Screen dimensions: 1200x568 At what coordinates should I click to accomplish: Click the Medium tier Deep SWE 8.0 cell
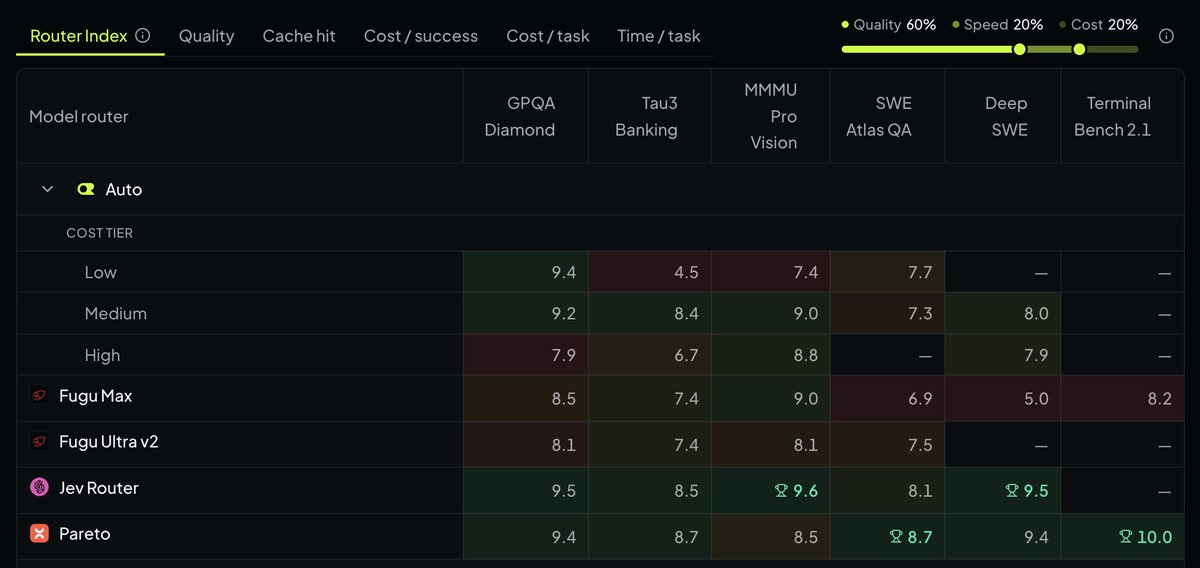(x=1003, y=314)
